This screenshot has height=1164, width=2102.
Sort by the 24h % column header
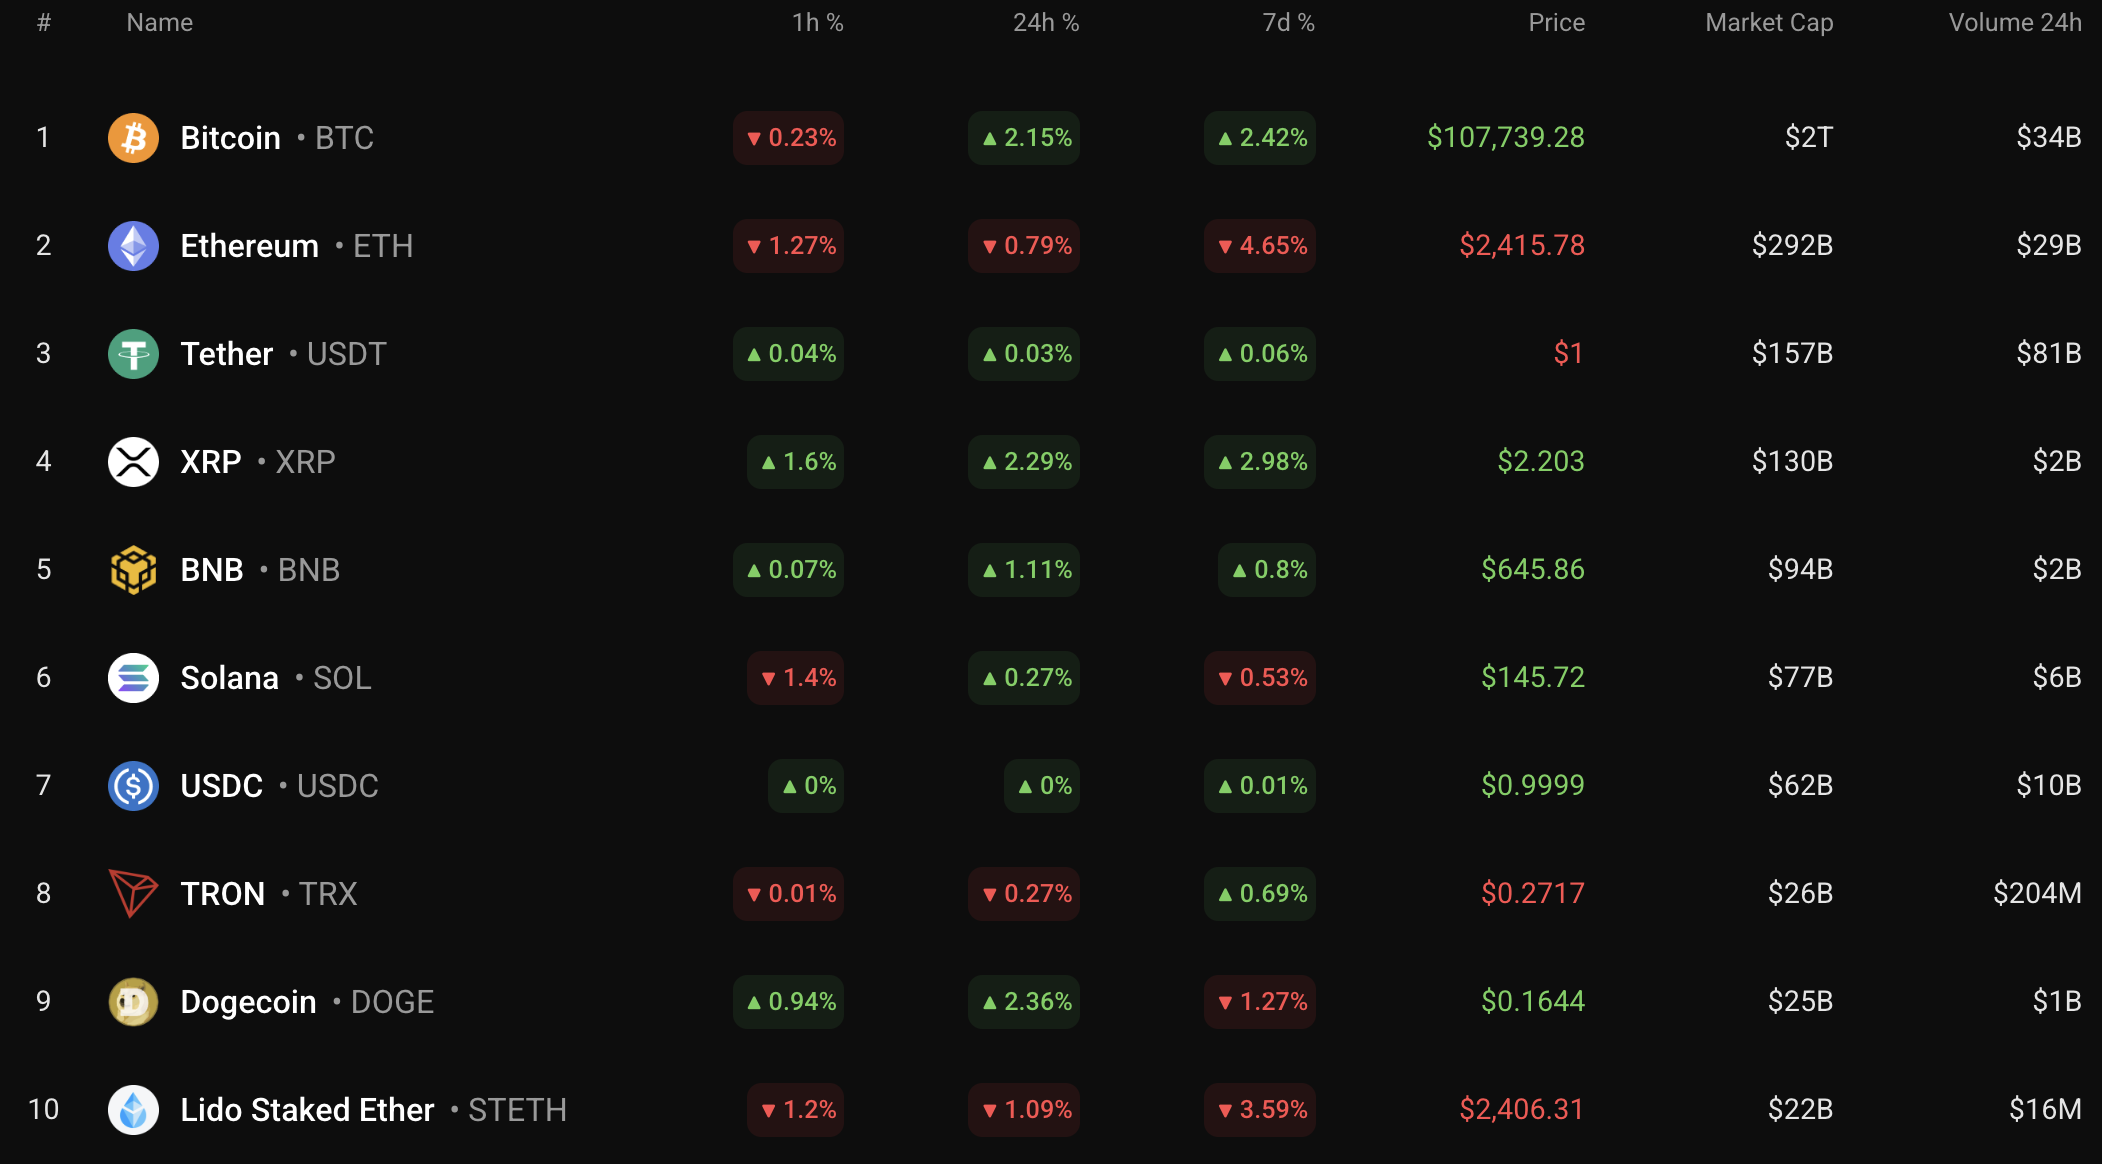(1045, 23)
